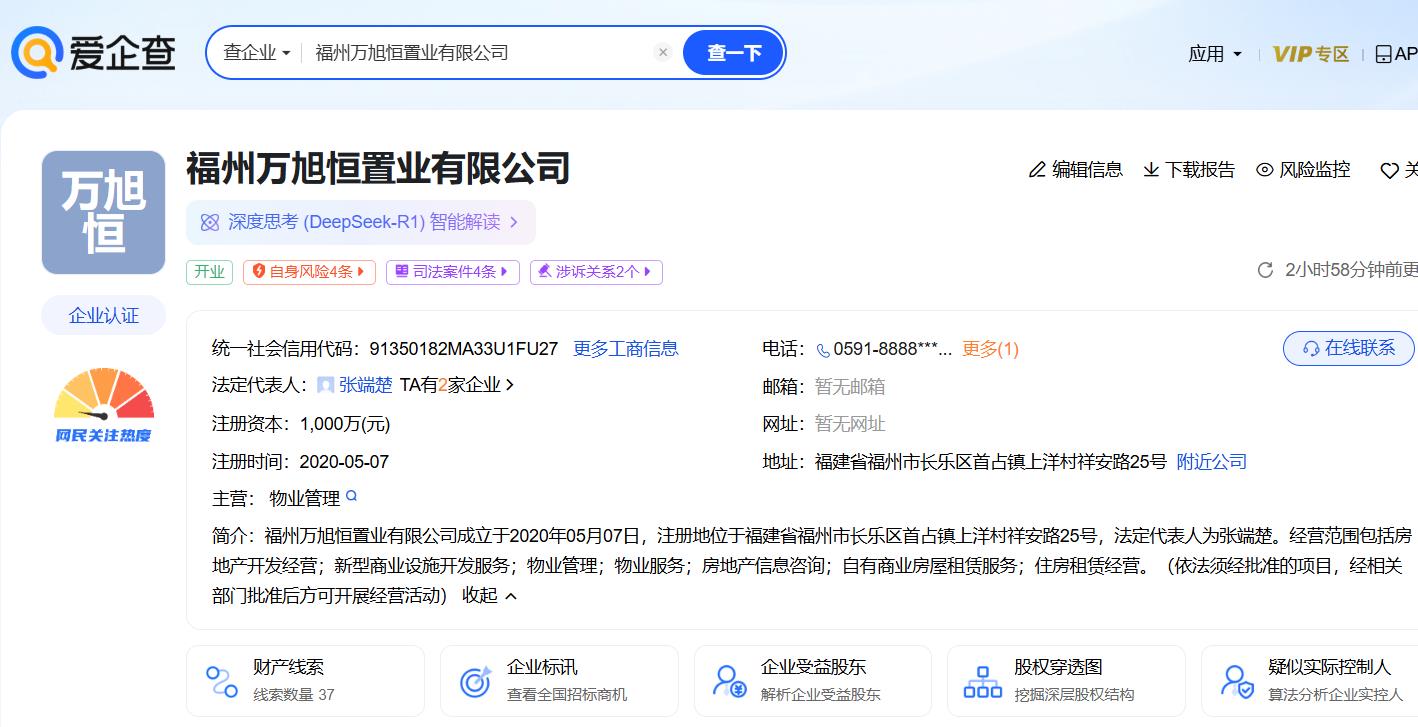This screenshot has height=727, width=1418.
Task: Click the 万旭恒 company logo thumbnail
Action: tap(103, 212)
